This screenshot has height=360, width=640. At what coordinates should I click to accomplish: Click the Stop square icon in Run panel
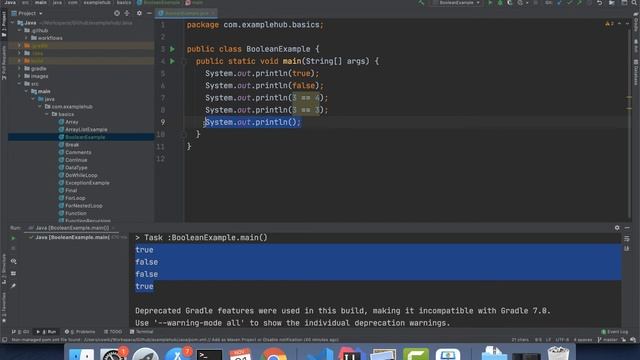13,248
